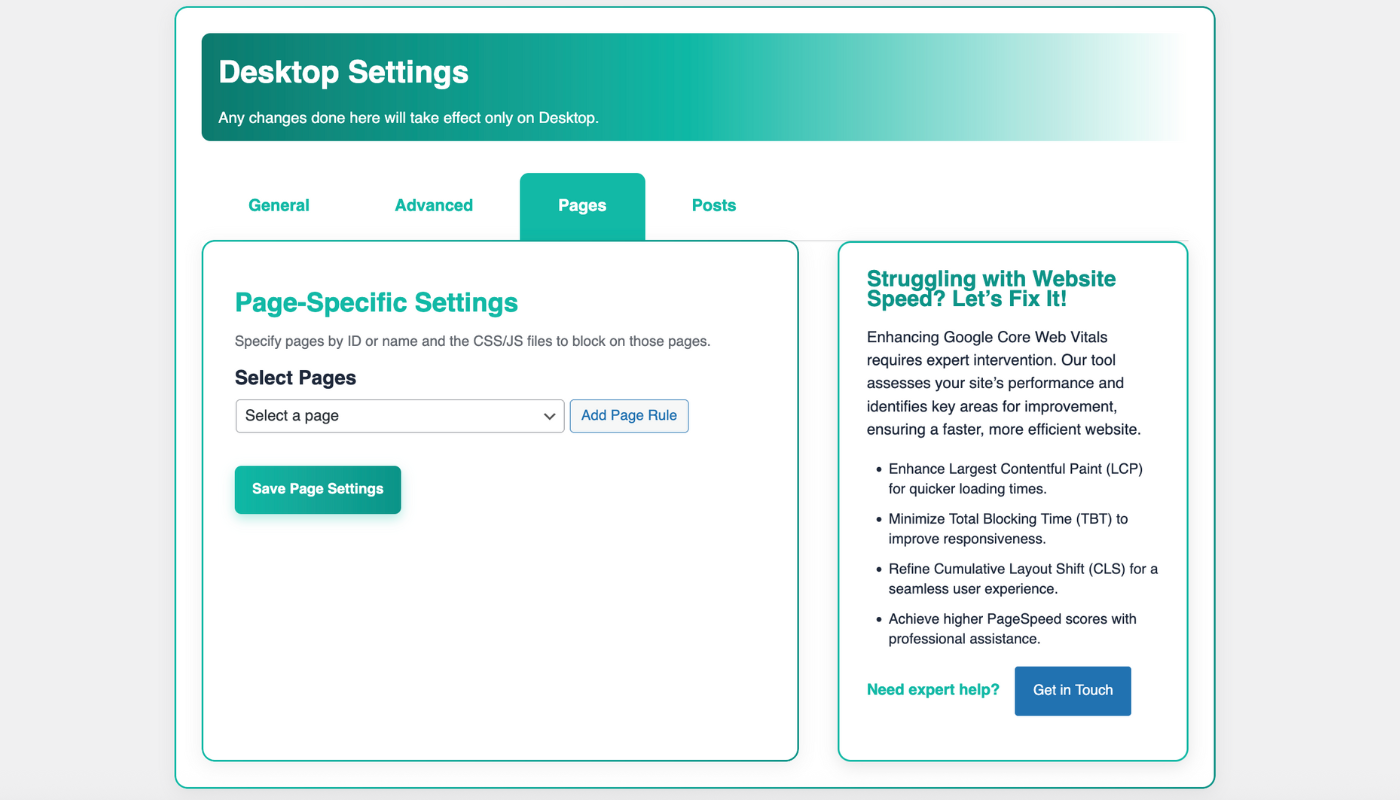Click 'Need expert help?' text
Viewport: 1400px width, 800px height.
pyautogui.click(x=933, y=690)
